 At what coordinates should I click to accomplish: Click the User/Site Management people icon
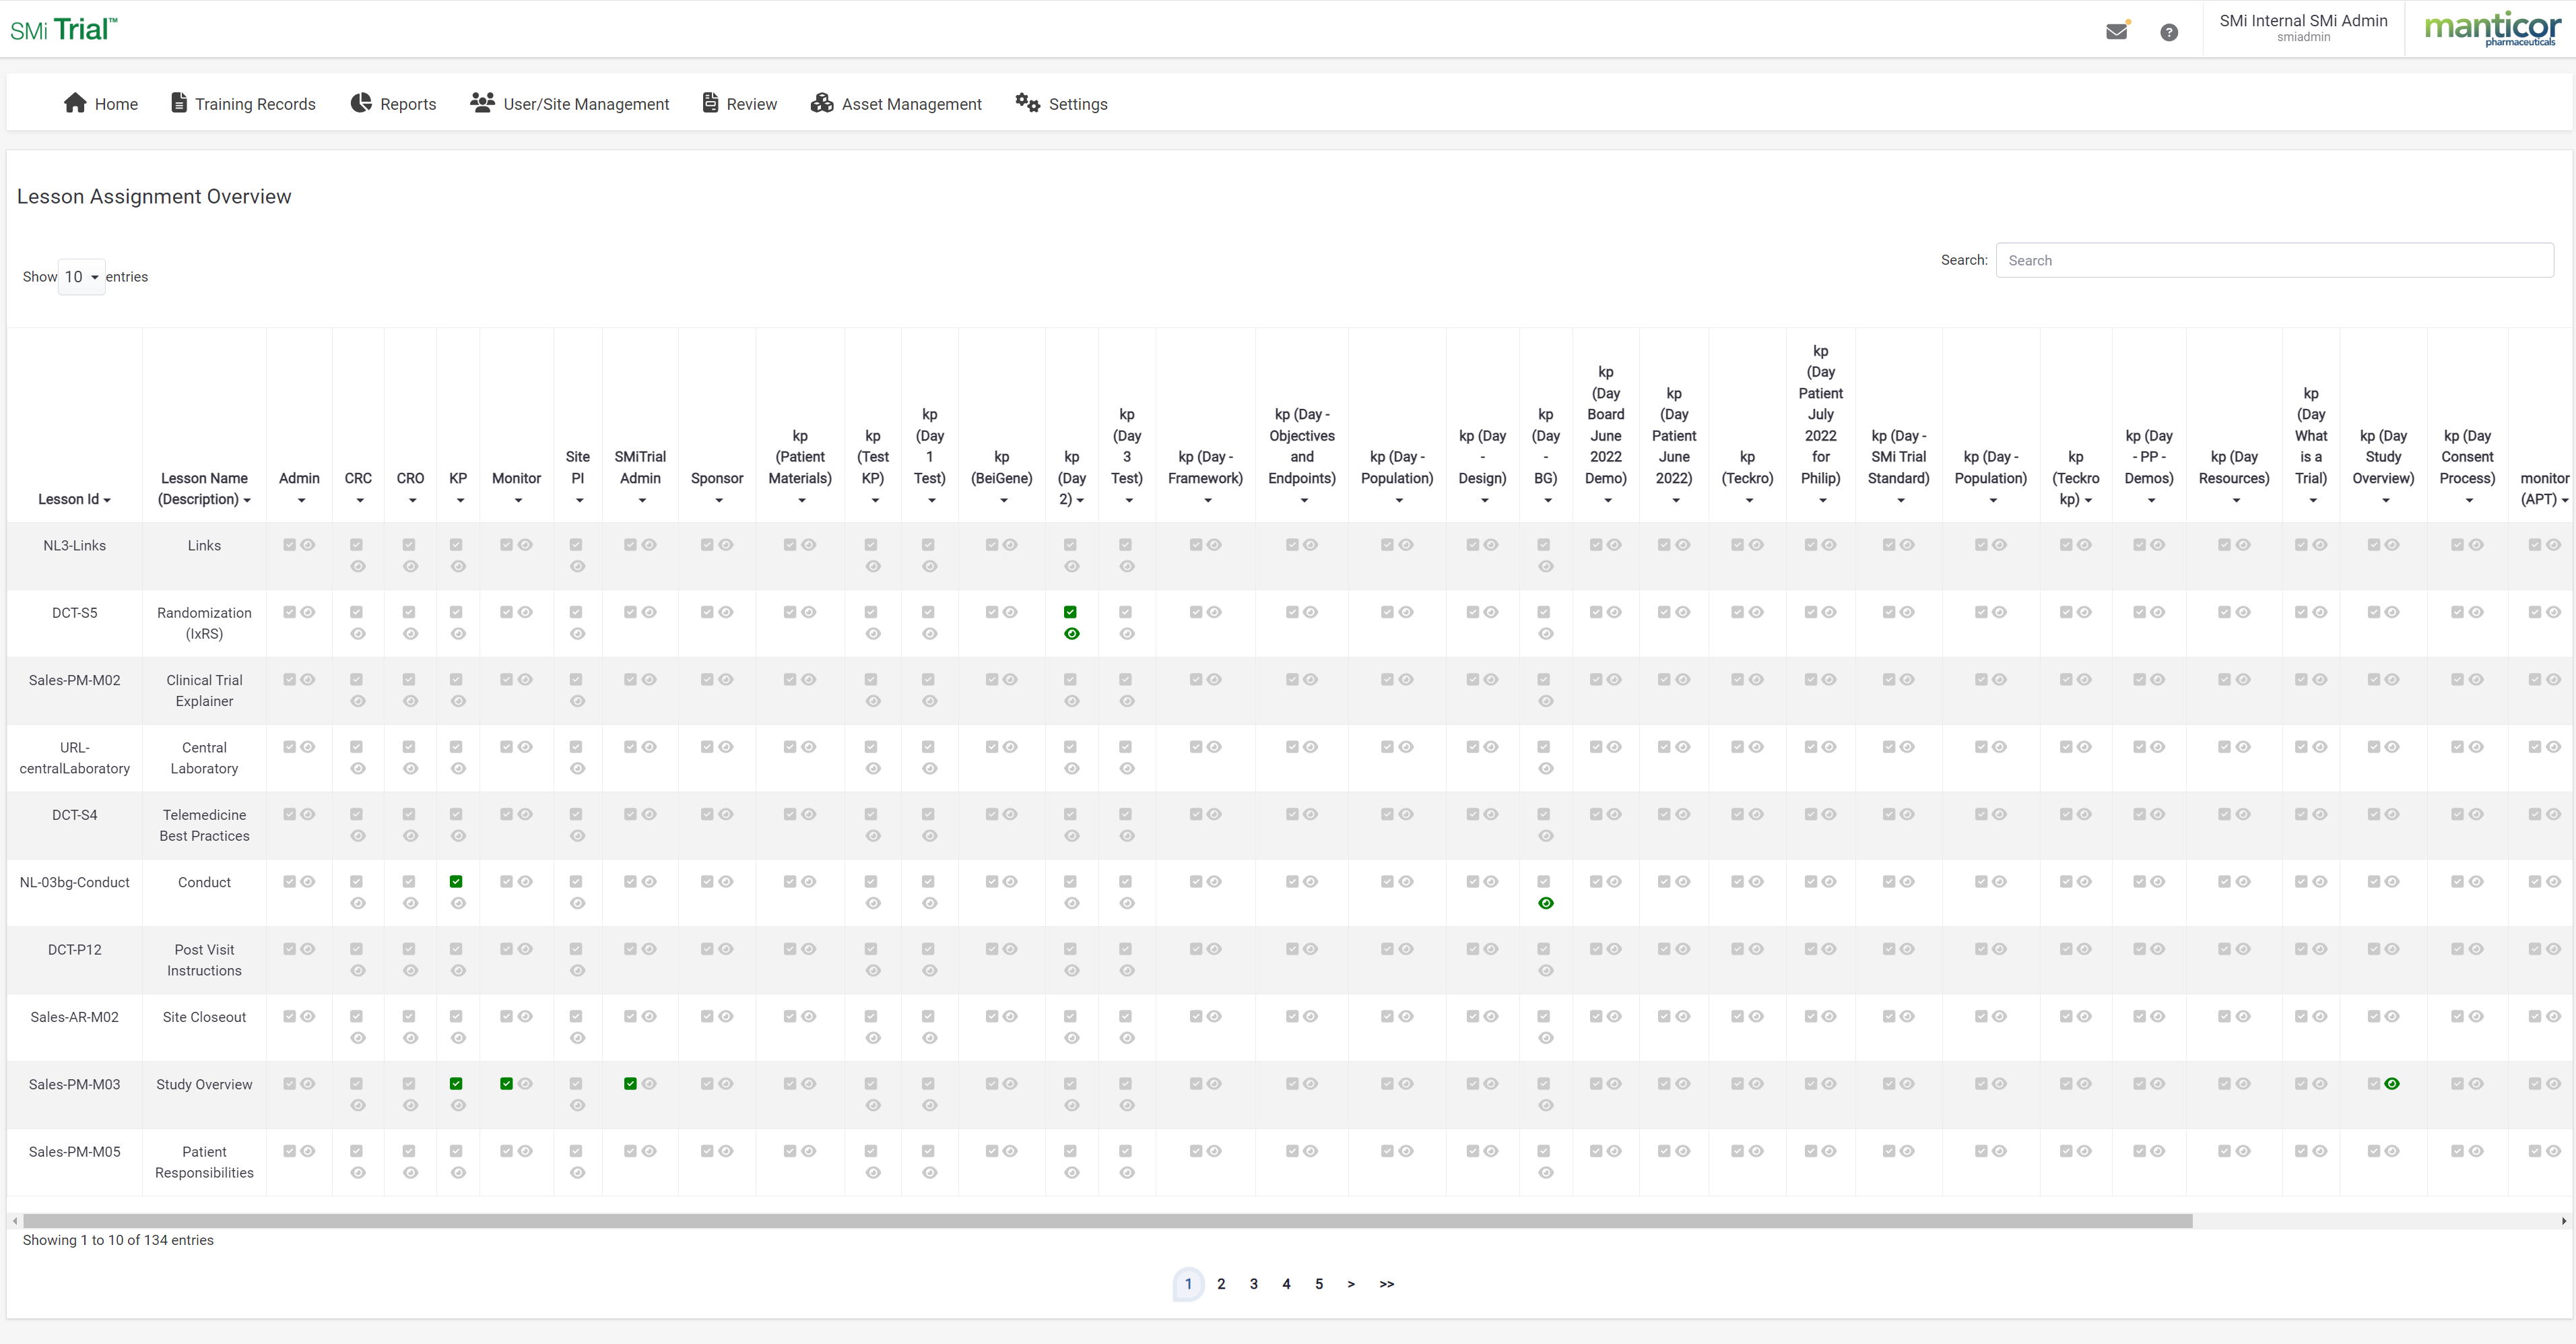tap(482, 102)
